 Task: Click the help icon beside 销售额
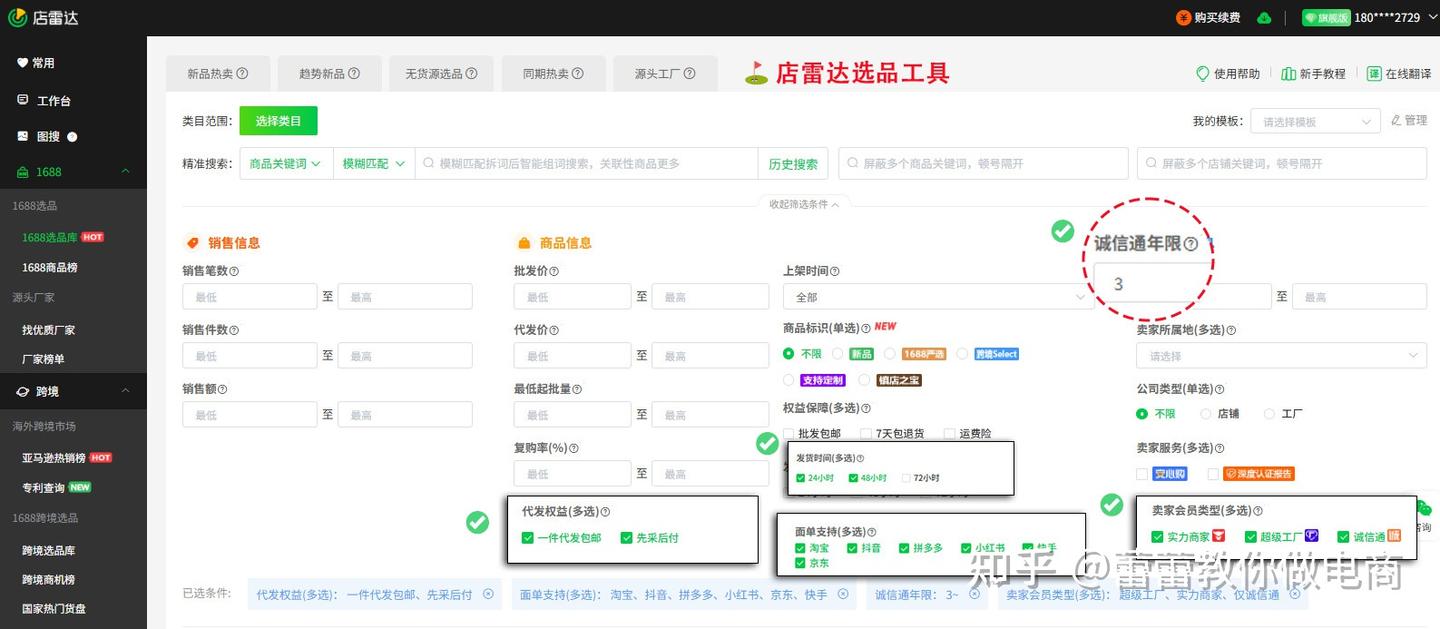[222, 389]
